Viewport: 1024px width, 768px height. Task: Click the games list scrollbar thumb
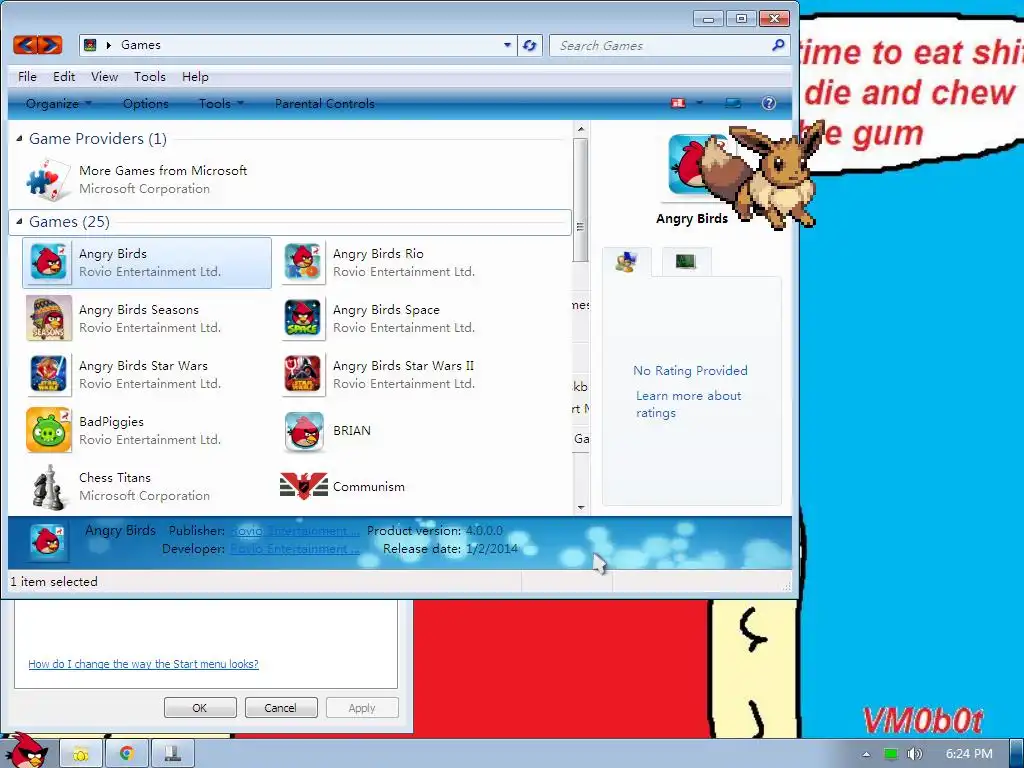(580, 200)
